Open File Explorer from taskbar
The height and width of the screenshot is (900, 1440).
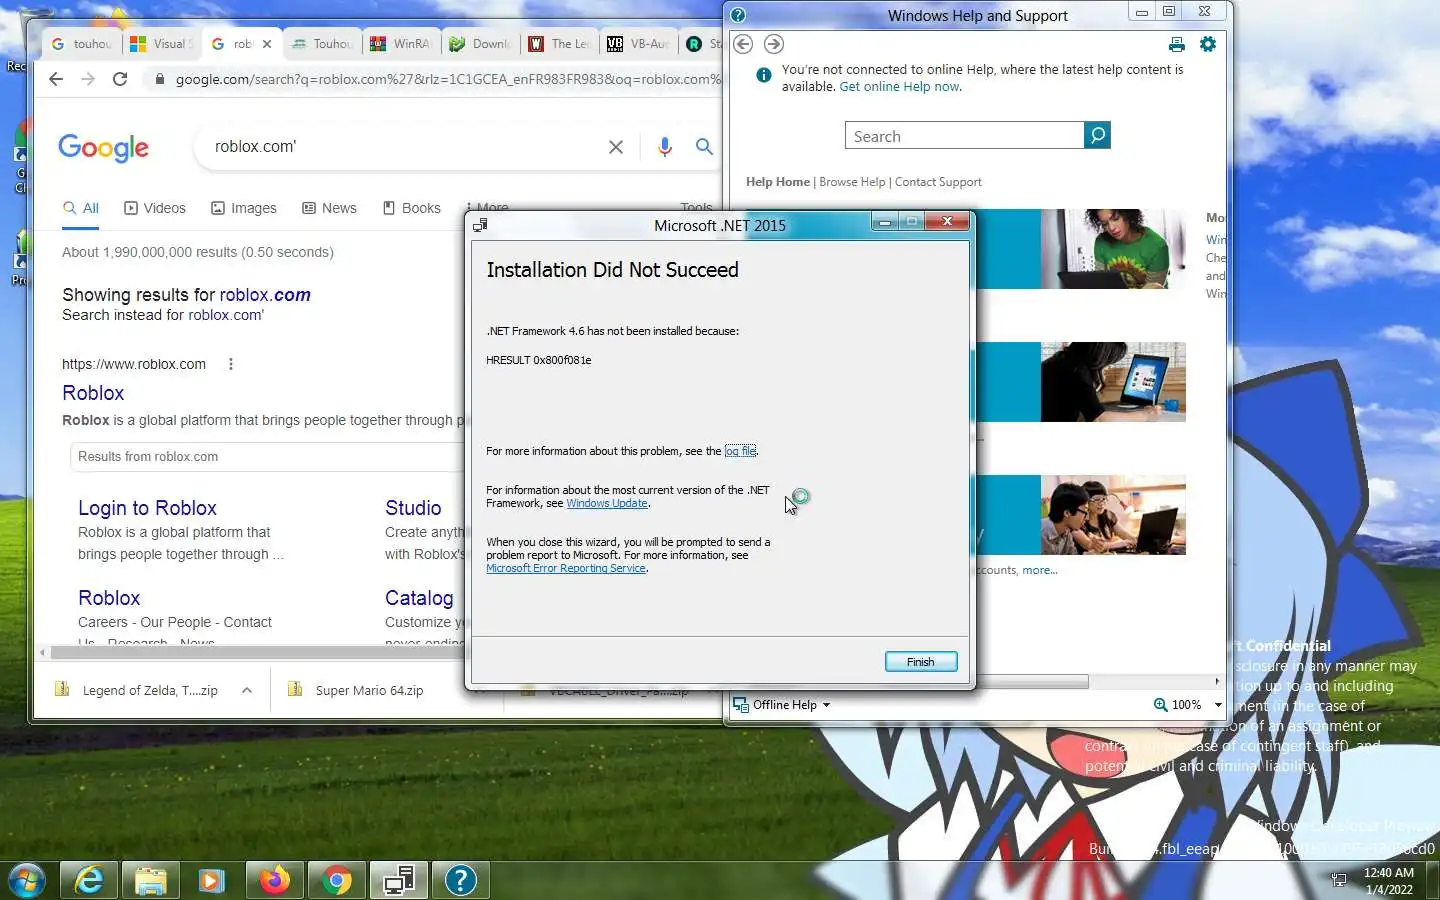151,880
